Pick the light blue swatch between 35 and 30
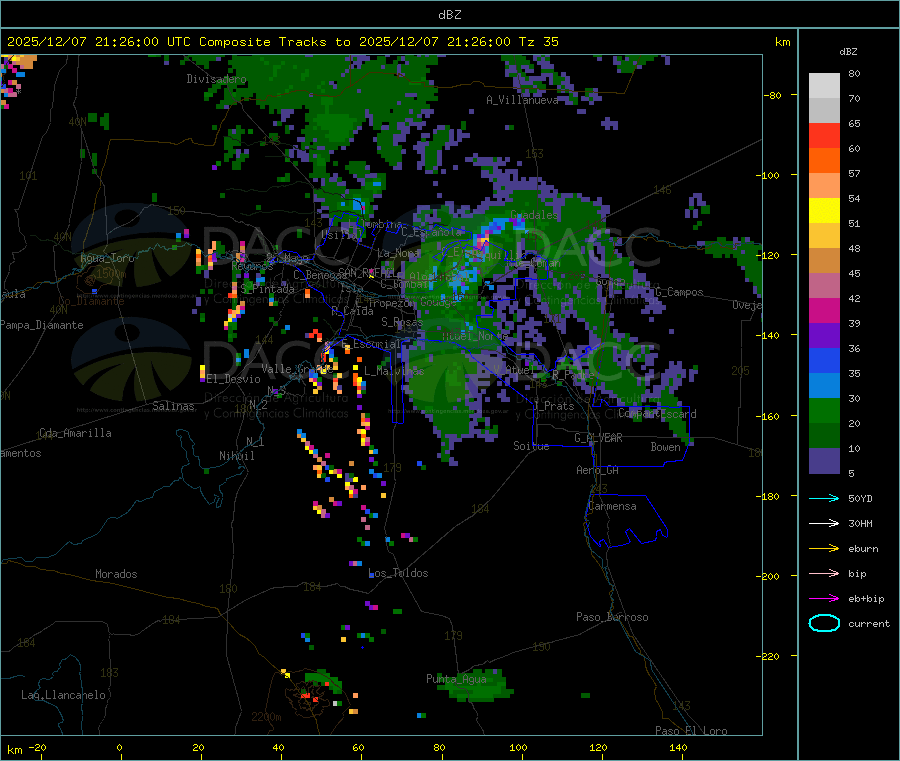 824,386
